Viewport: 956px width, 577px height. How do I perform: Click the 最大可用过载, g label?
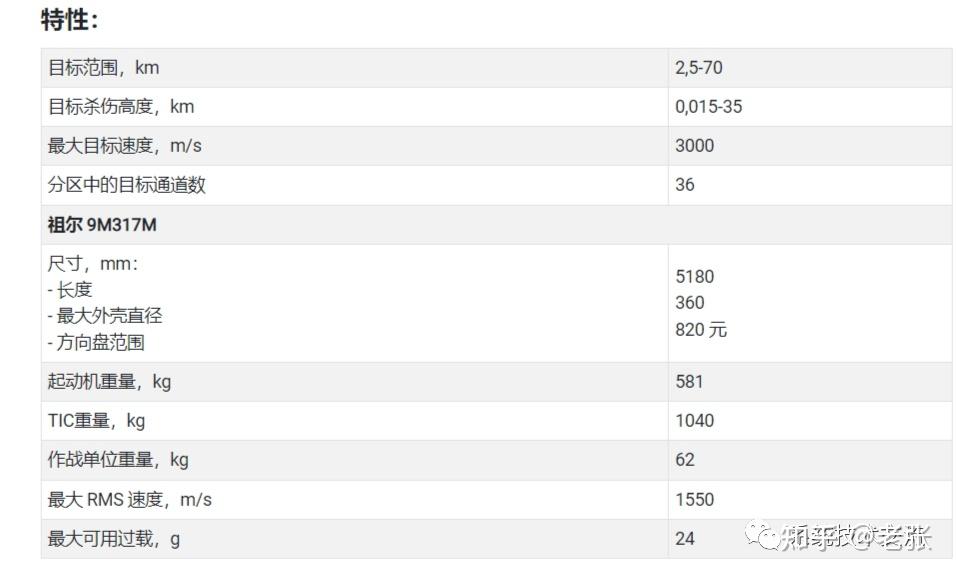[x=114, y=539]
